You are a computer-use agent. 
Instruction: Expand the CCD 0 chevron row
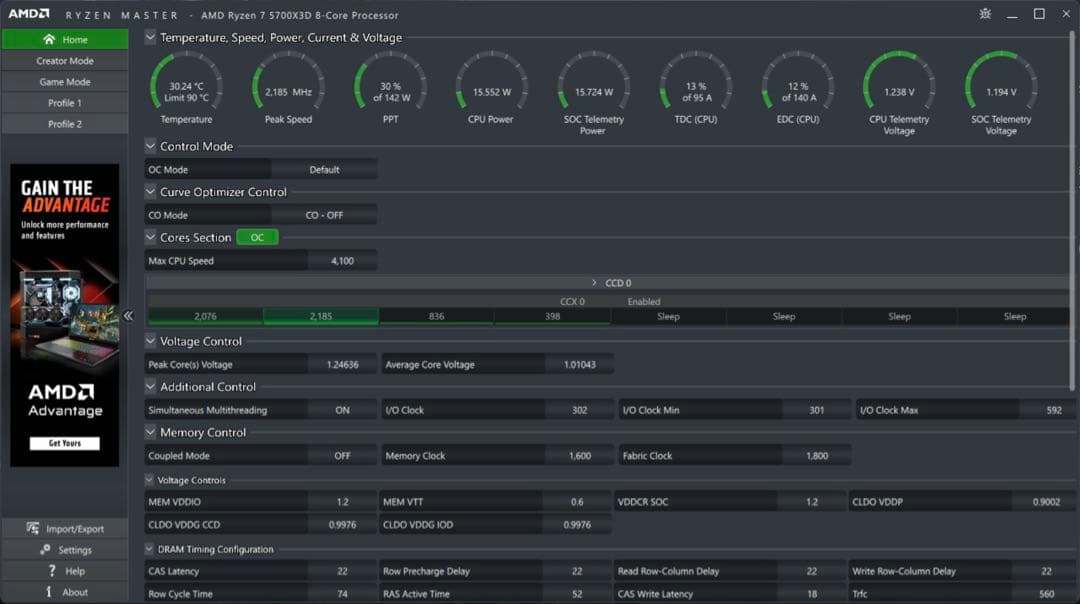594,283
